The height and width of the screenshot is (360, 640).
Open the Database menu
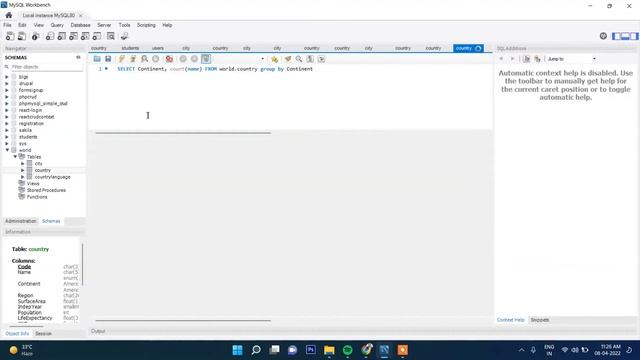[x=80, y=25]
